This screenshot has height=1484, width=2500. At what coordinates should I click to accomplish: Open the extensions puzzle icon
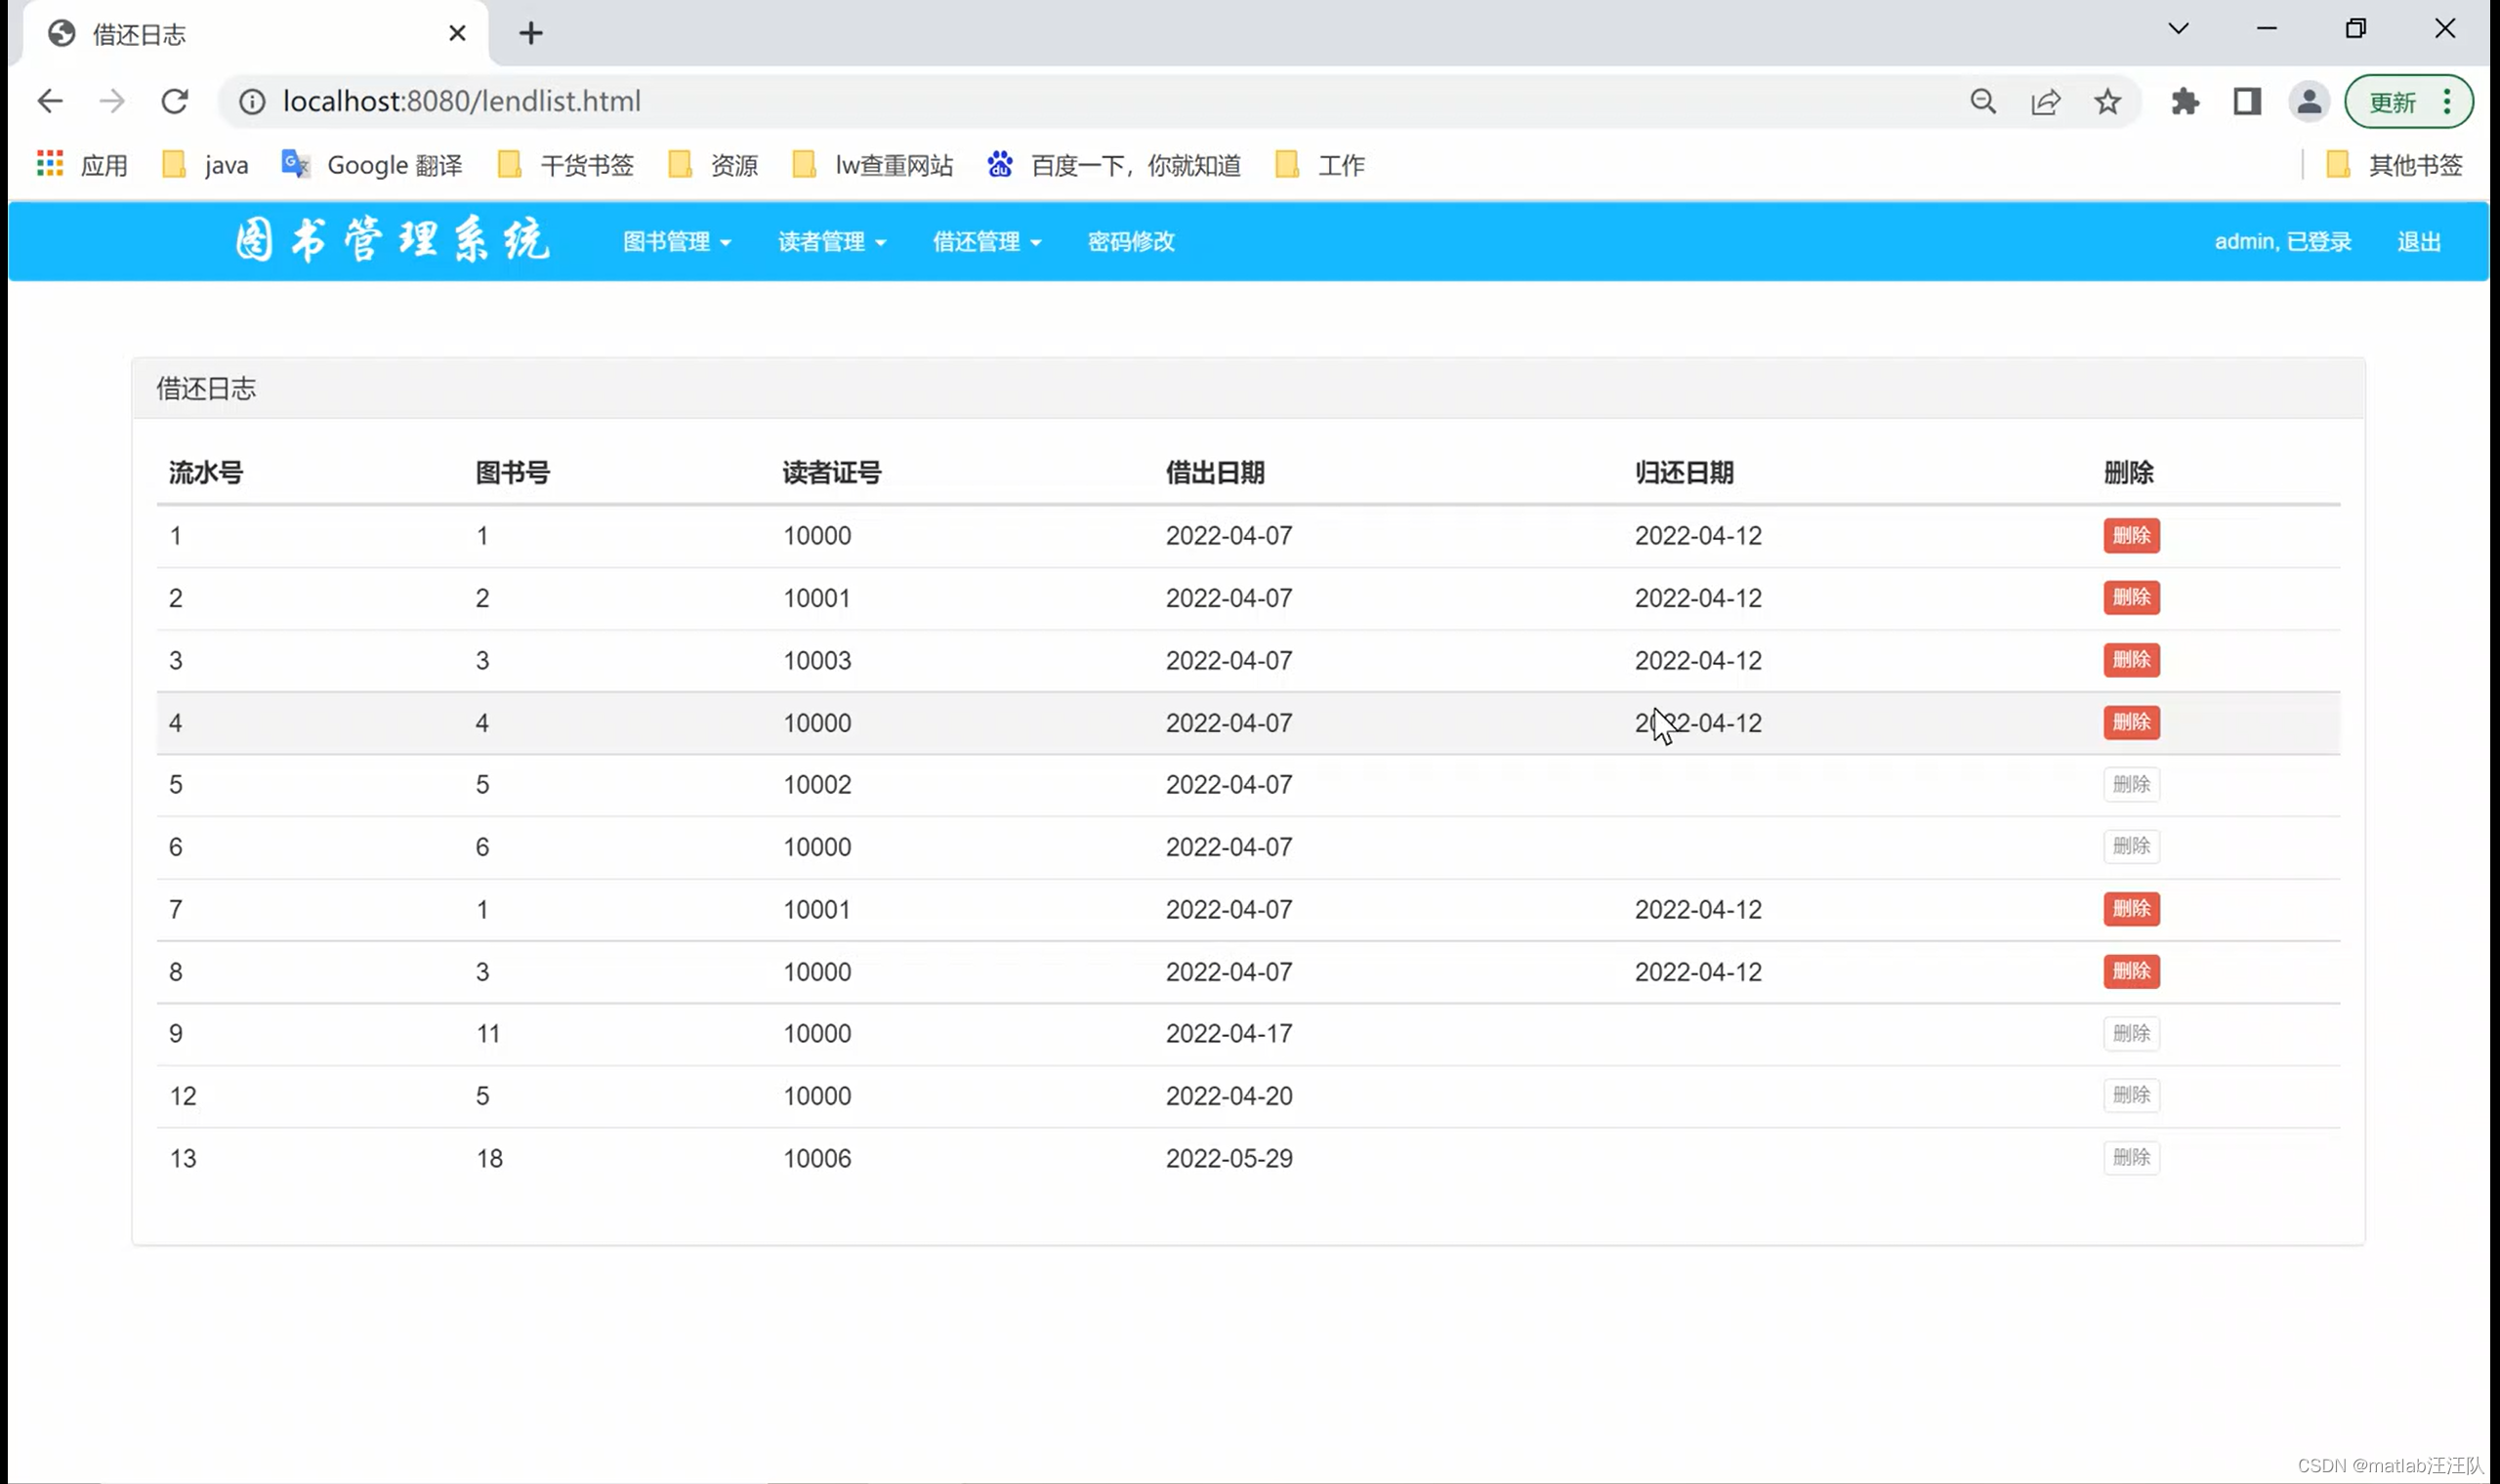(x=2185, y=101)
